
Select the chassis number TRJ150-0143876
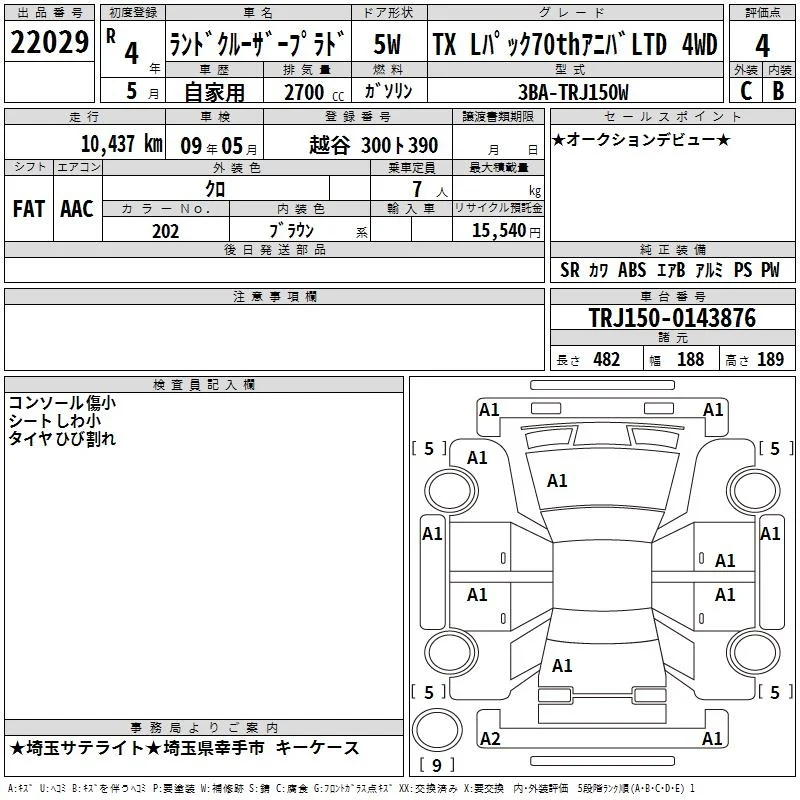672,318
